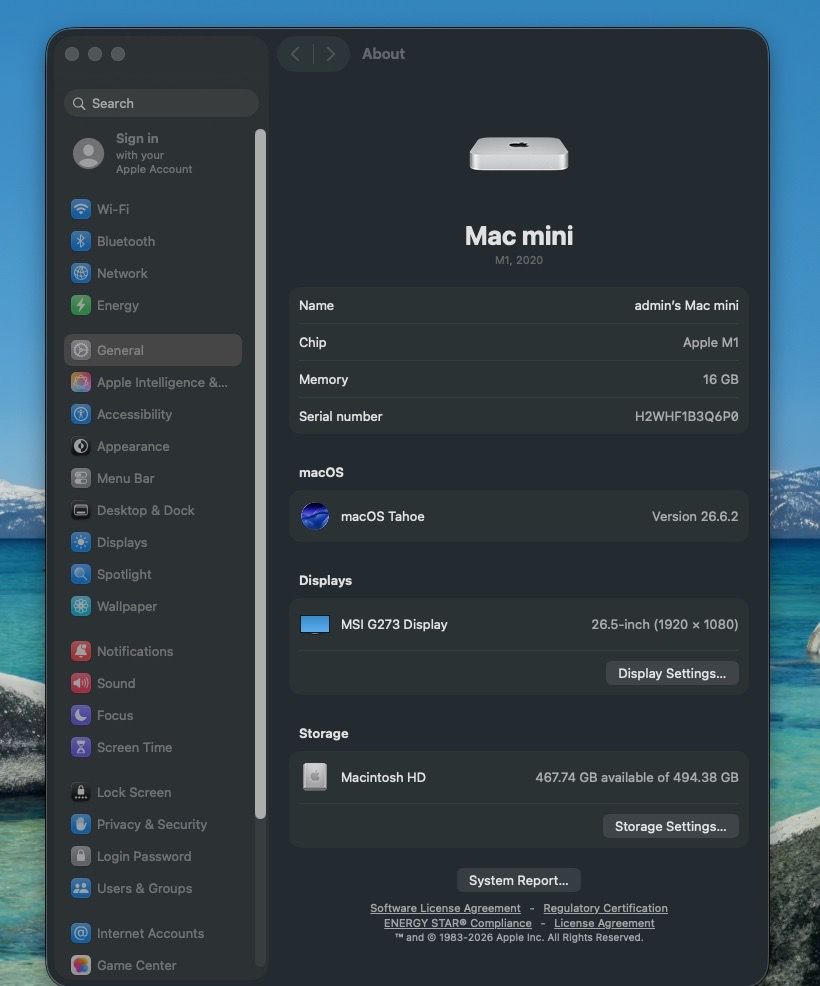Screen dimensions: 820x986
Task: Open Wi-Fi settings in sidebar
Action: click(x=153, y=209)
